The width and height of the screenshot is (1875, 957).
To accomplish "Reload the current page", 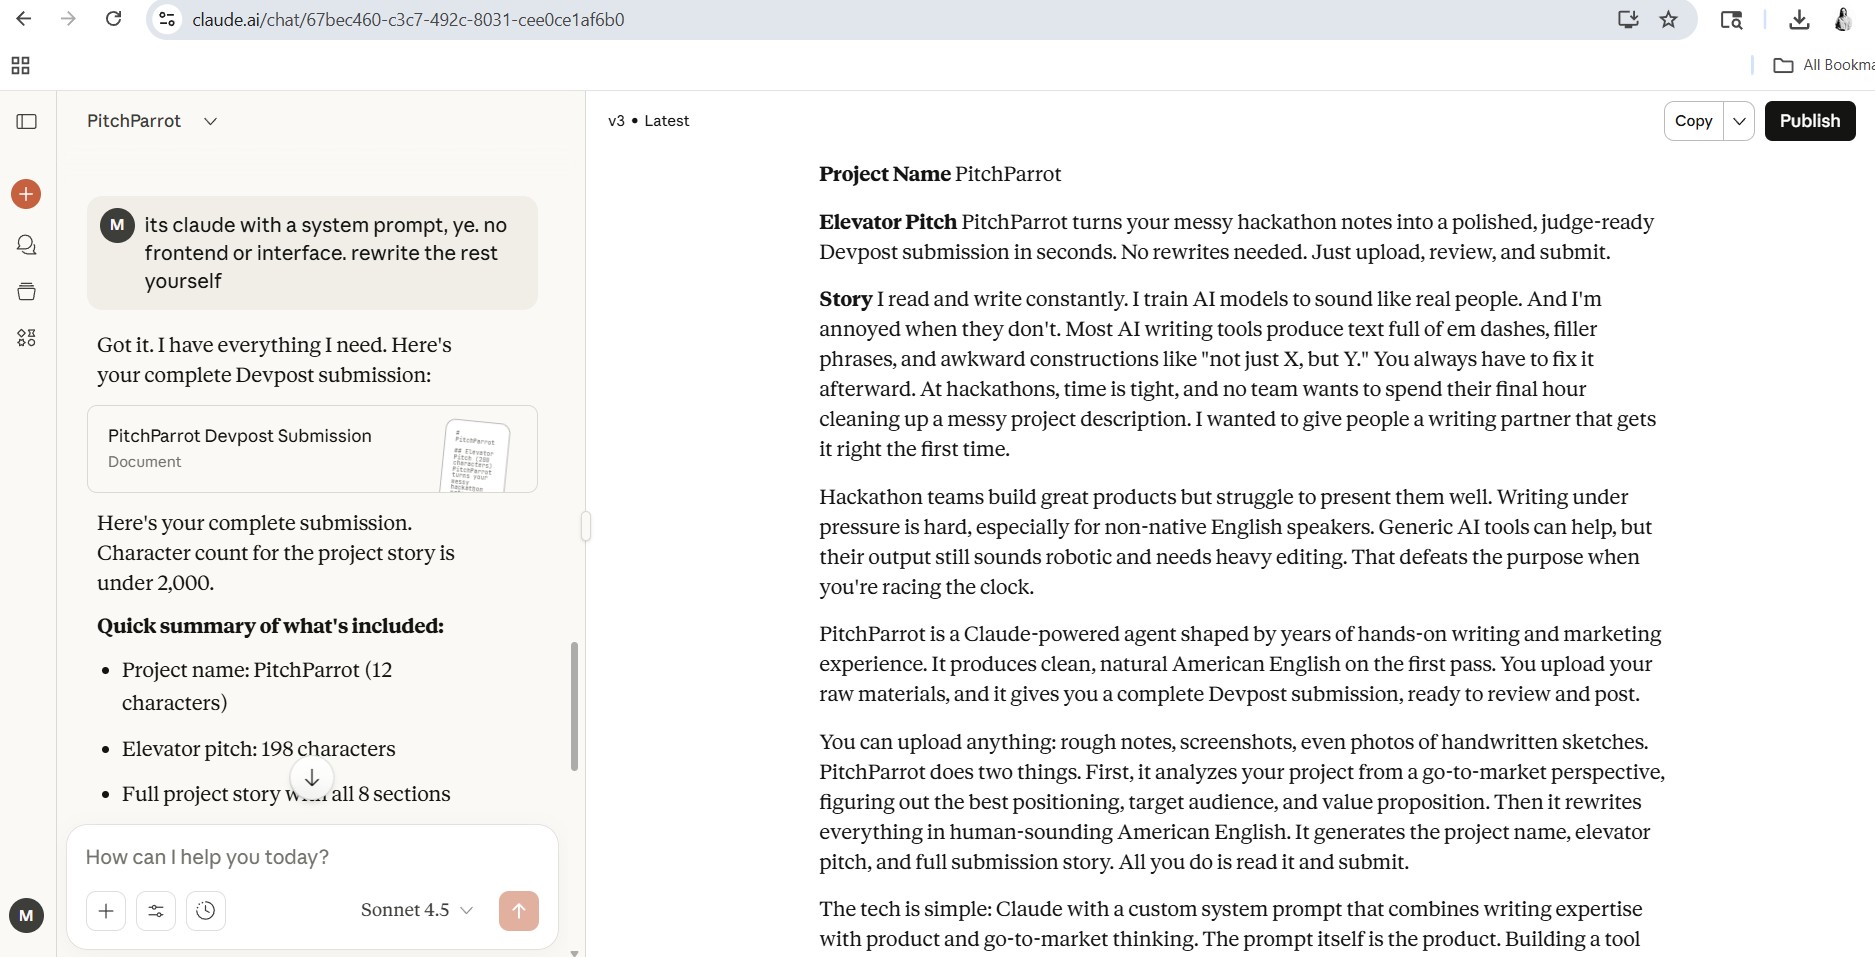I will tap(114, 19).
